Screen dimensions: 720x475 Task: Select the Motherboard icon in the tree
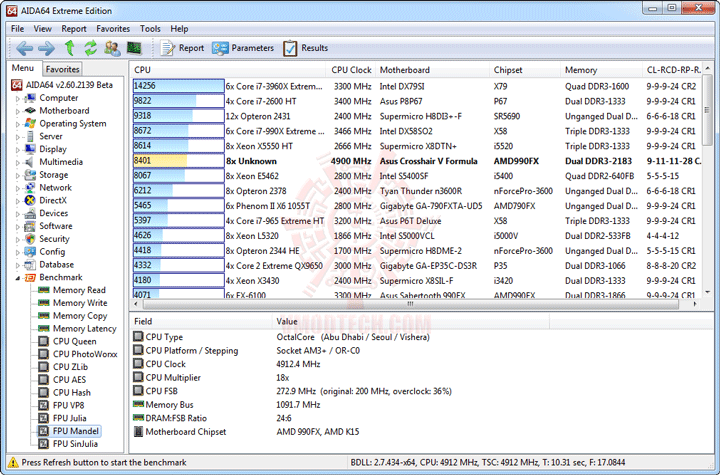pyautogui.click(x=30, y=111)
